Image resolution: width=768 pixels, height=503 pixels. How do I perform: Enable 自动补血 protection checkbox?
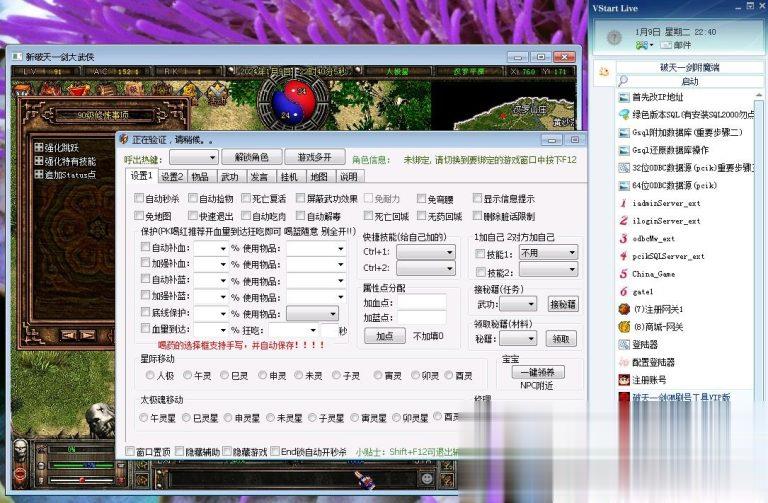coord(145,247)
